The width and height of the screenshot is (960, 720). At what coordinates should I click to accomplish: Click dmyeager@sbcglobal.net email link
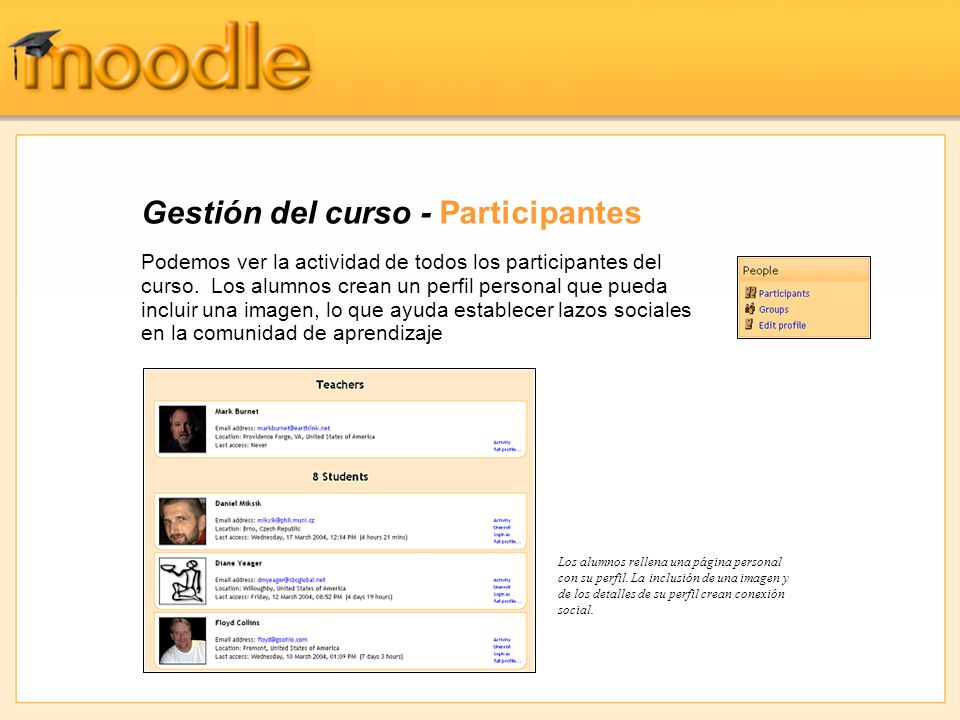pyautogui.click(x=291, y=580)
